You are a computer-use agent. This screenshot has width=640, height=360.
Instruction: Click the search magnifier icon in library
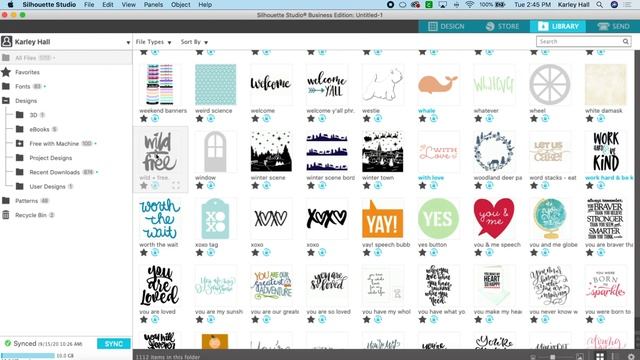coord(625,42)
